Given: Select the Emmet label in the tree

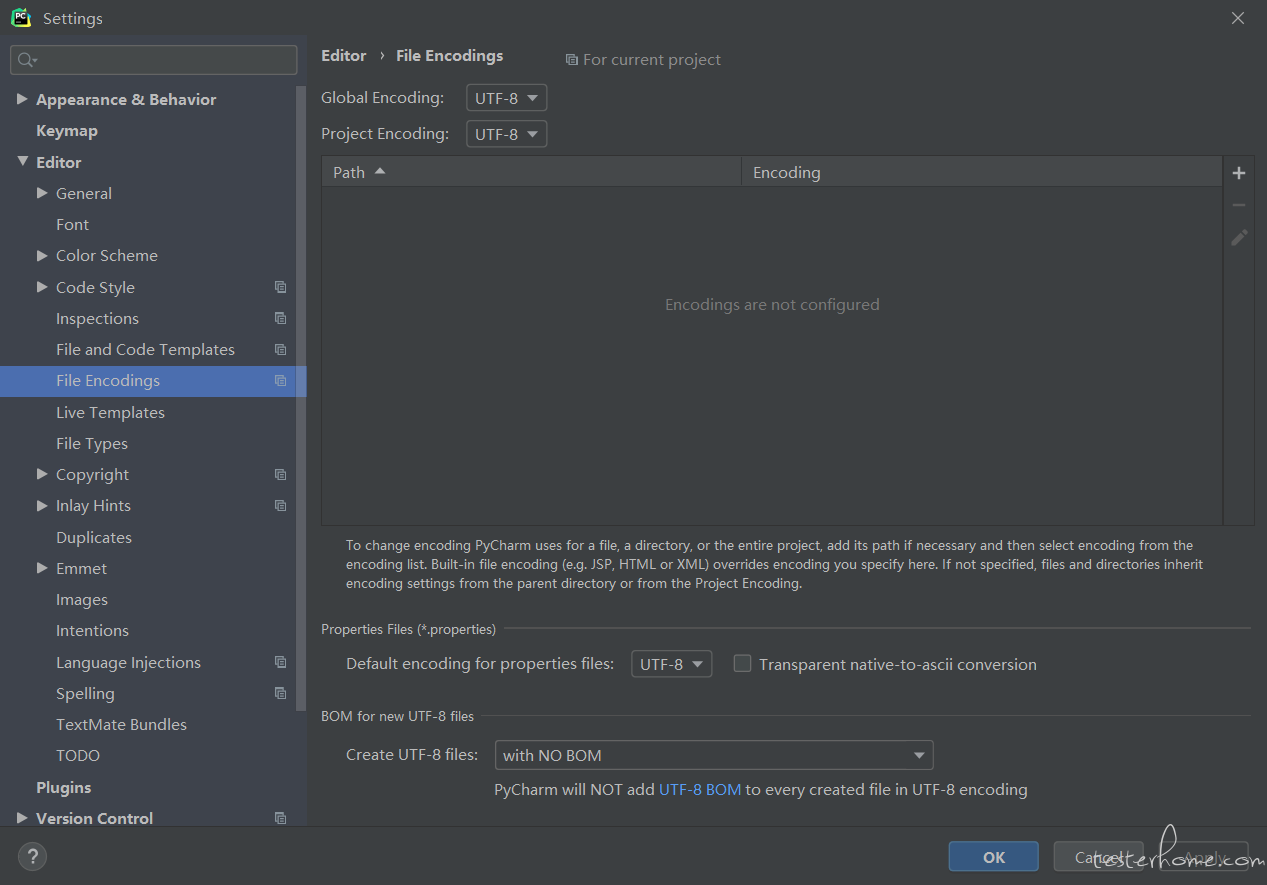Looking at the screenshot, I should point(81,569).
